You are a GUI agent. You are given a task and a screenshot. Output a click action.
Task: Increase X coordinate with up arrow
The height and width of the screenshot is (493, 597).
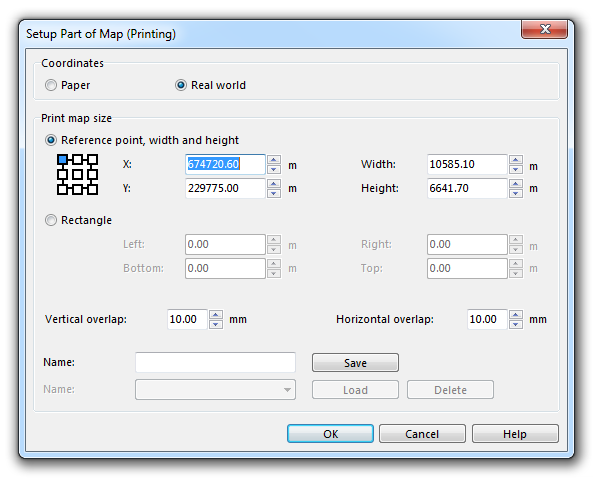coord(274,160)
